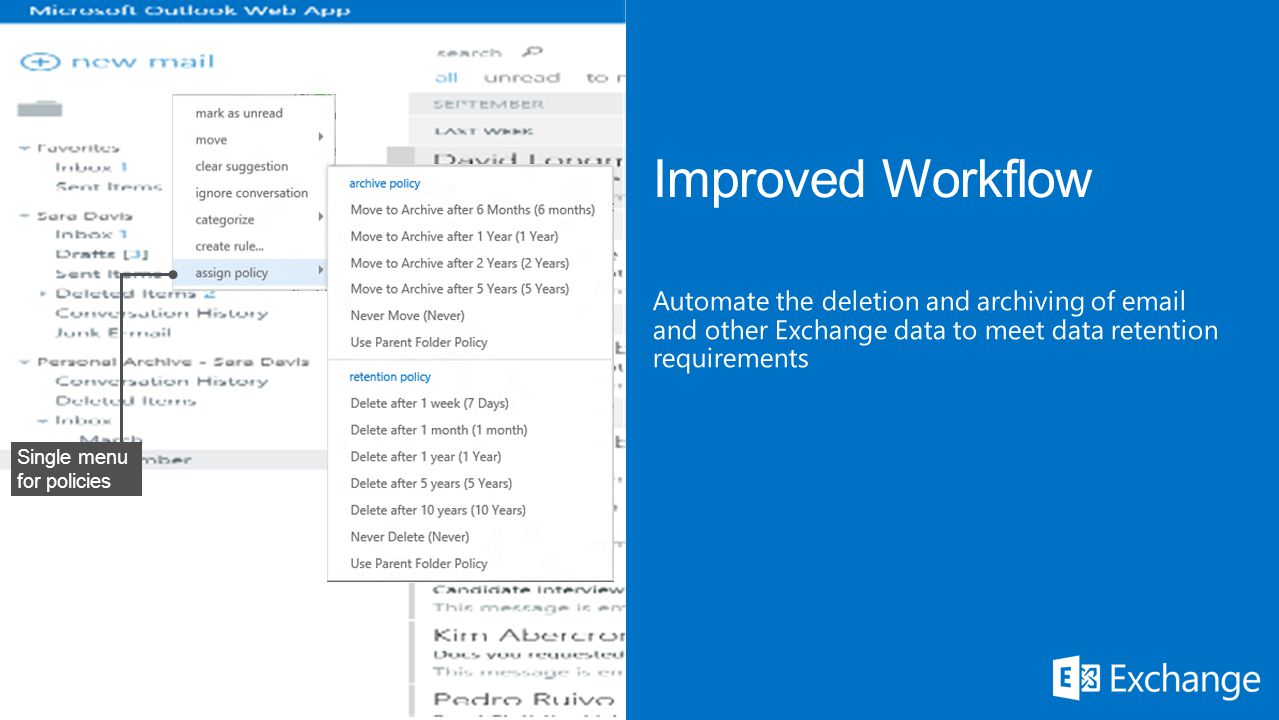The width and height of the screenshot is (1279, 720).
Task: Collapse the Inbox folder in Personal Archive
Action: click(43, 421)
